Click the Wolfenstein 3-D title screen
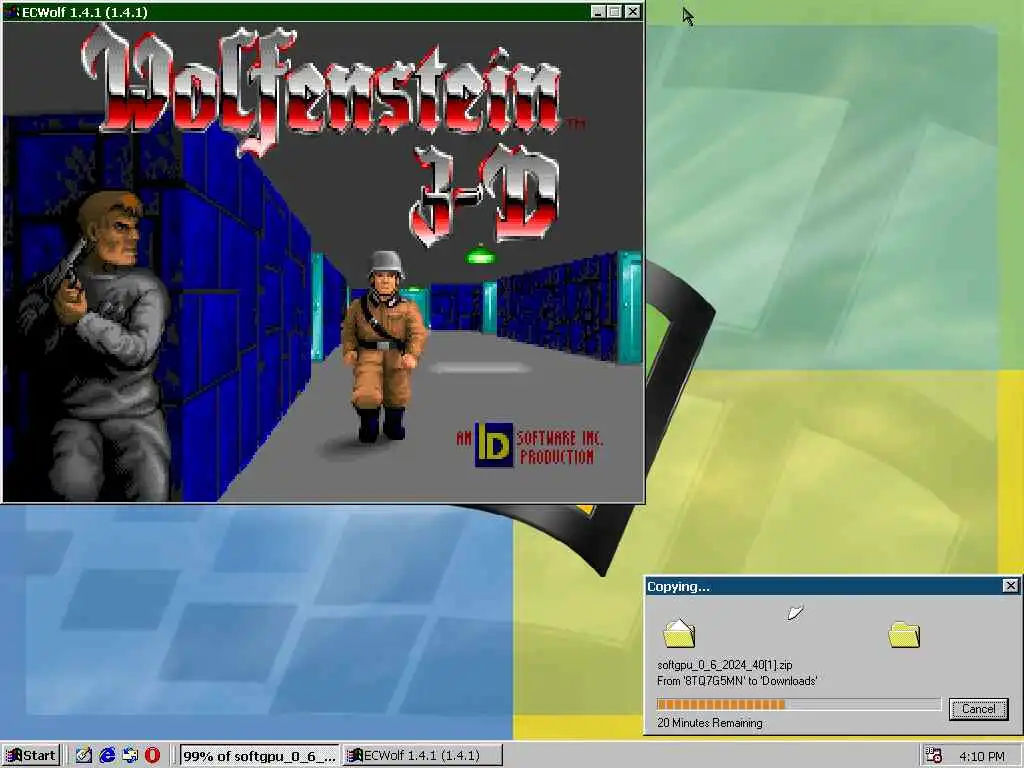 (323, 261)
